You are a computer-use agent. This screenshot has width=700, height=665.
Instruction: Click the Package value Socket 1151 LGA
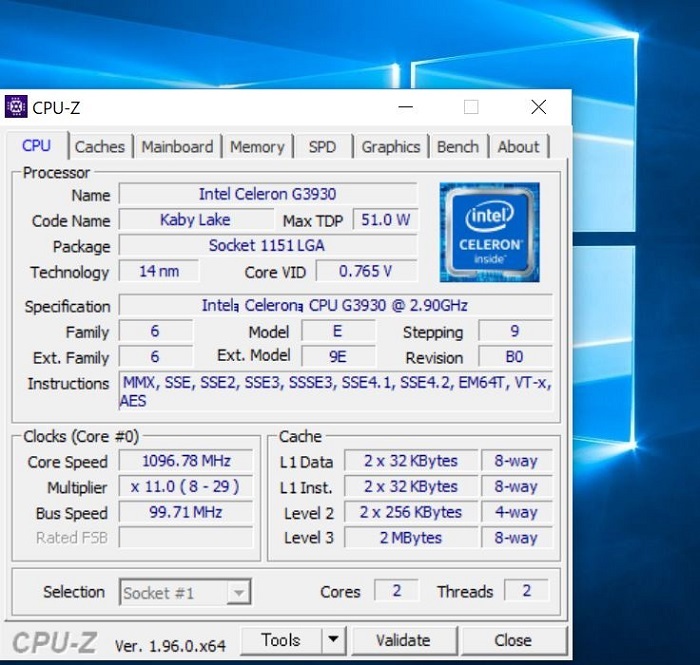pyautogui.click(x=268, y=245)
